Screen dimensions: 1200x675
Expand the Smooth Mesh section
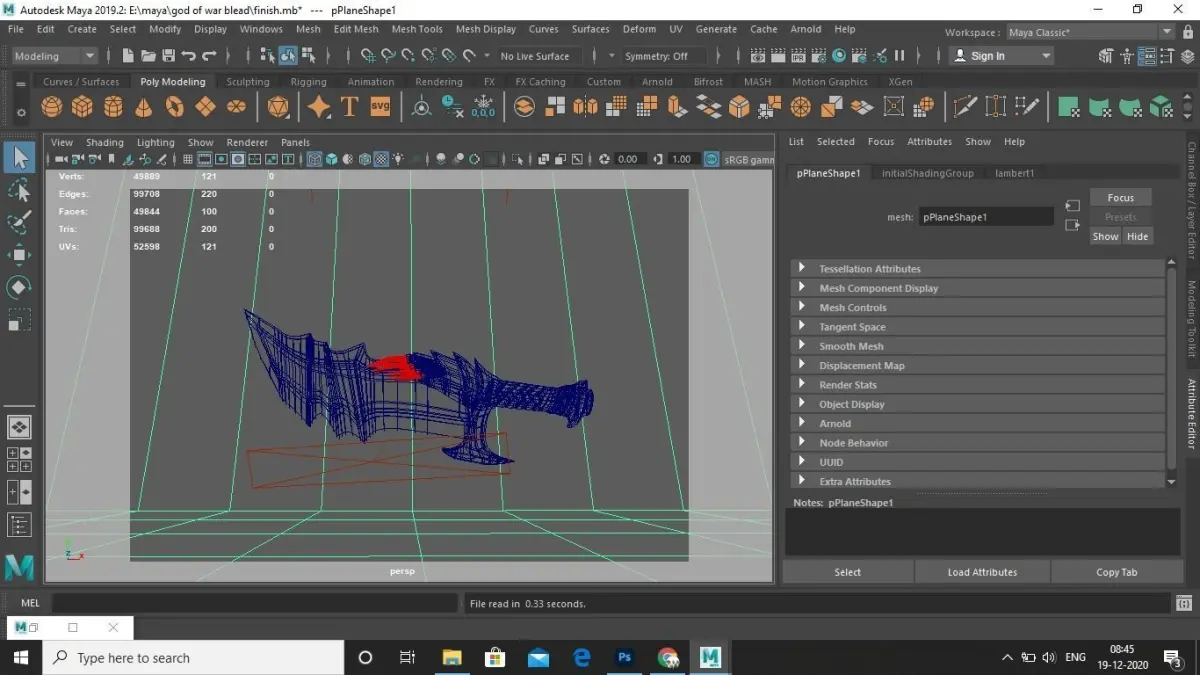[x=978, y=346]
